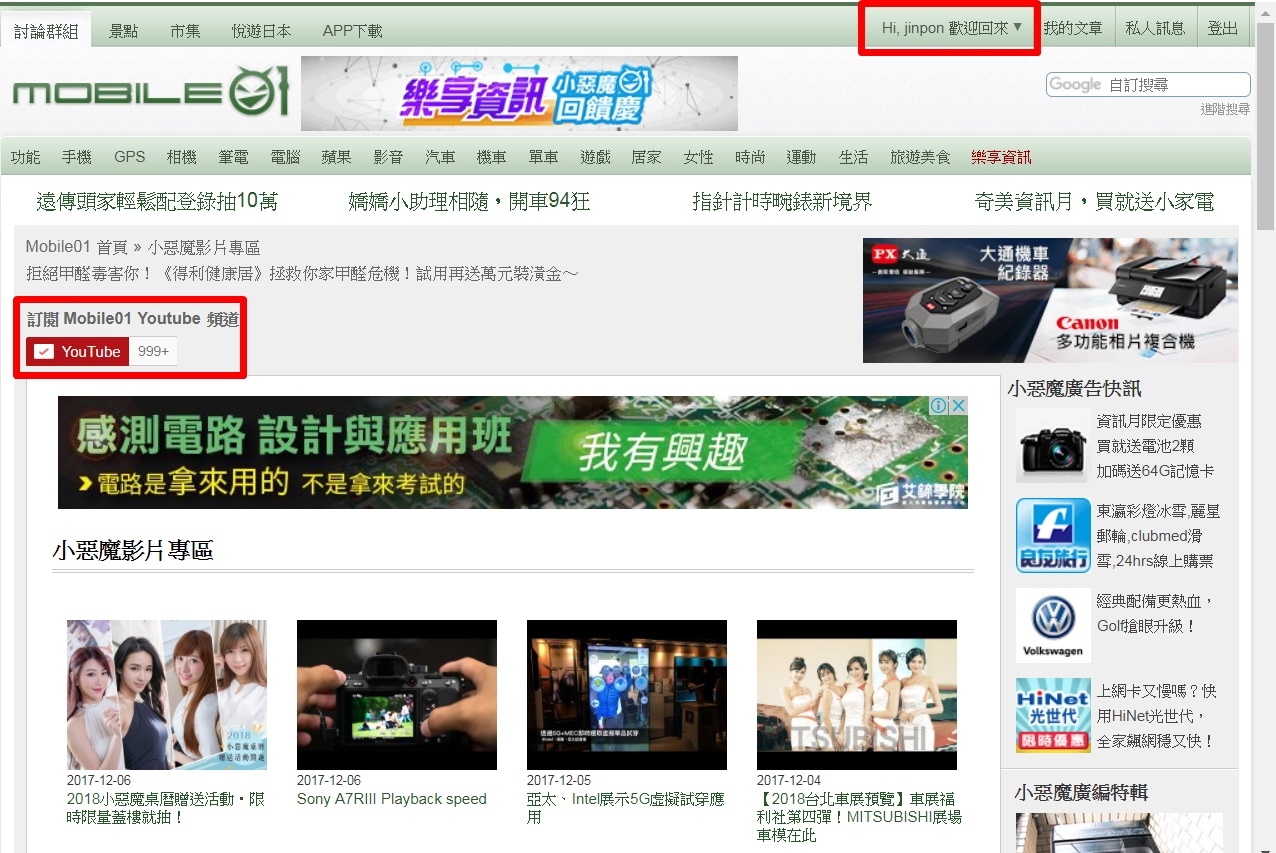Open the 時尚 category menu

750,157
